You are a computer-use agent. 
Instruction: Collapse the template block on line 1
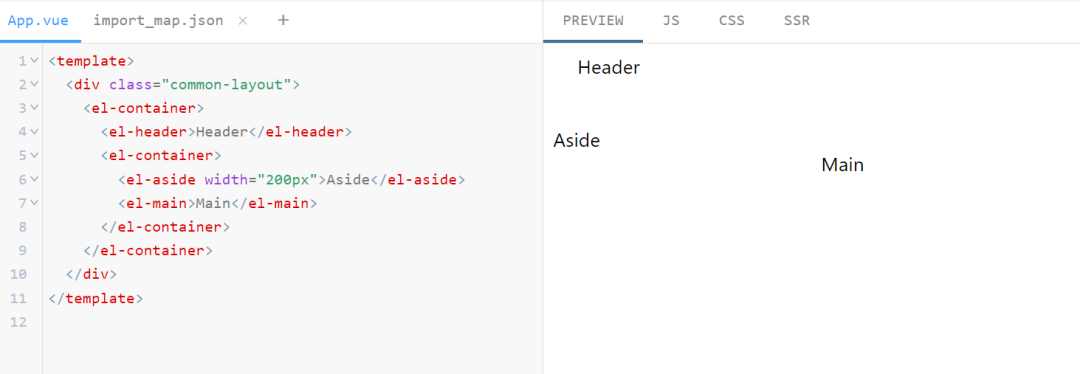point(34,61)
